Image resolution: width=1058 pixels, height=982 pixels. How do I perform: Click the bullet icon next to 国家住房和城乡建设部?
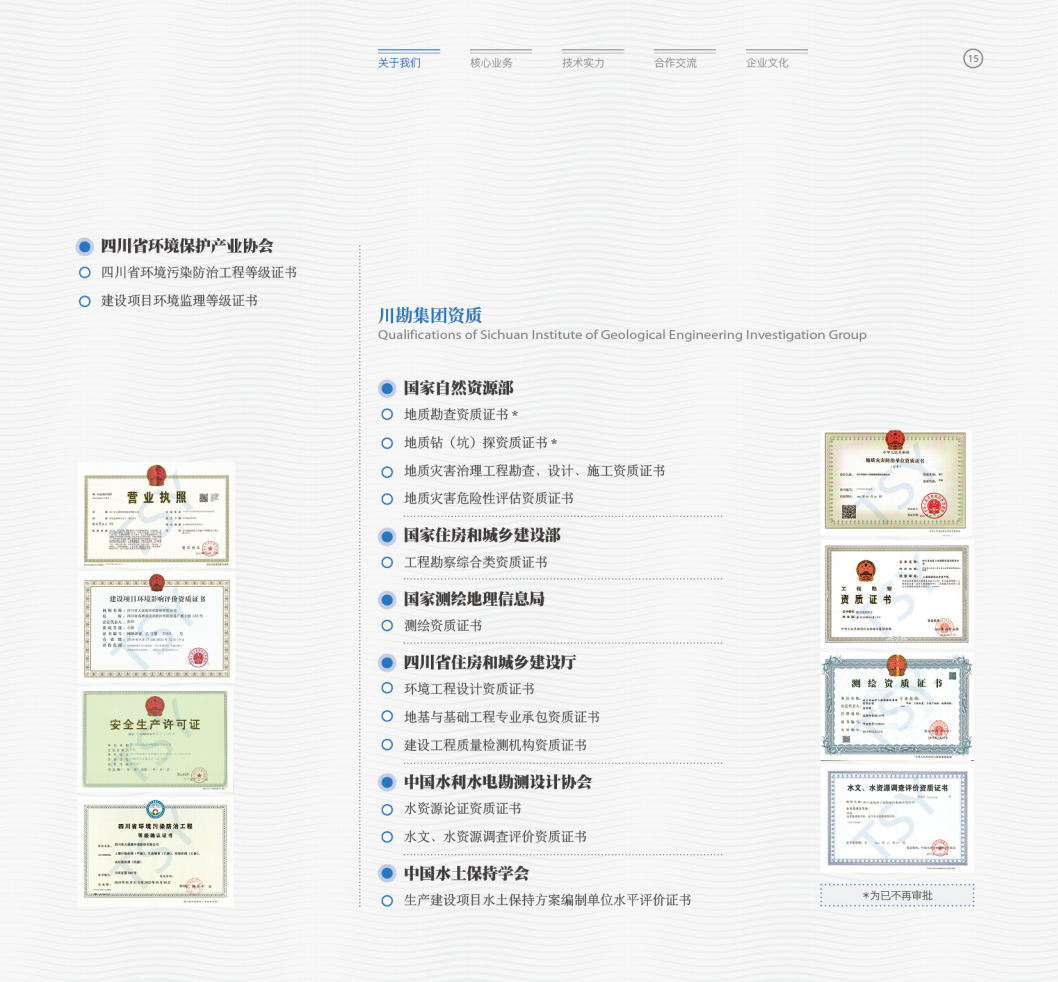point(387,536)
